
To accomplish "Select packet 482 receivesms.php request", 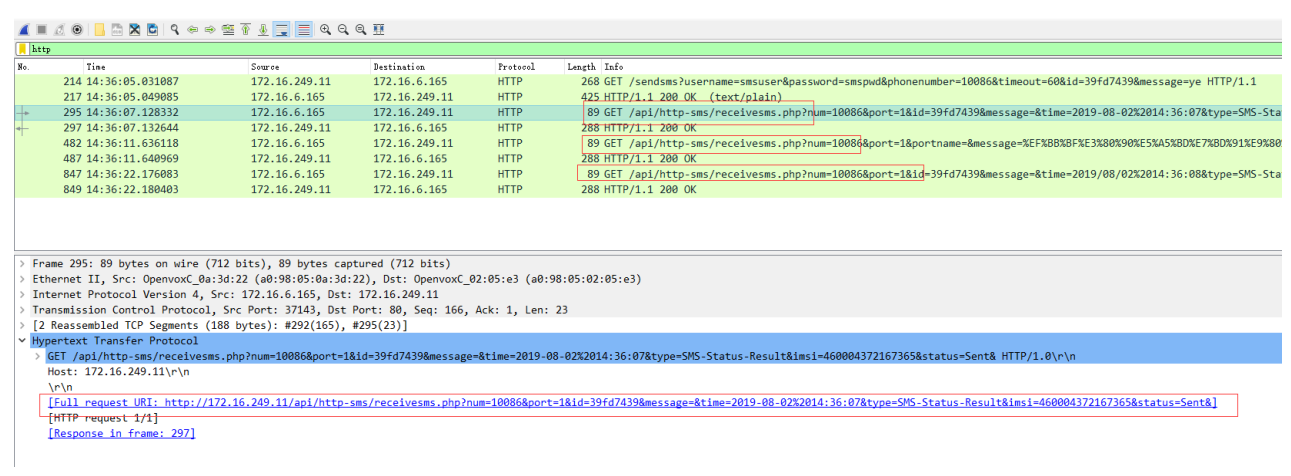I will (648, 143).
